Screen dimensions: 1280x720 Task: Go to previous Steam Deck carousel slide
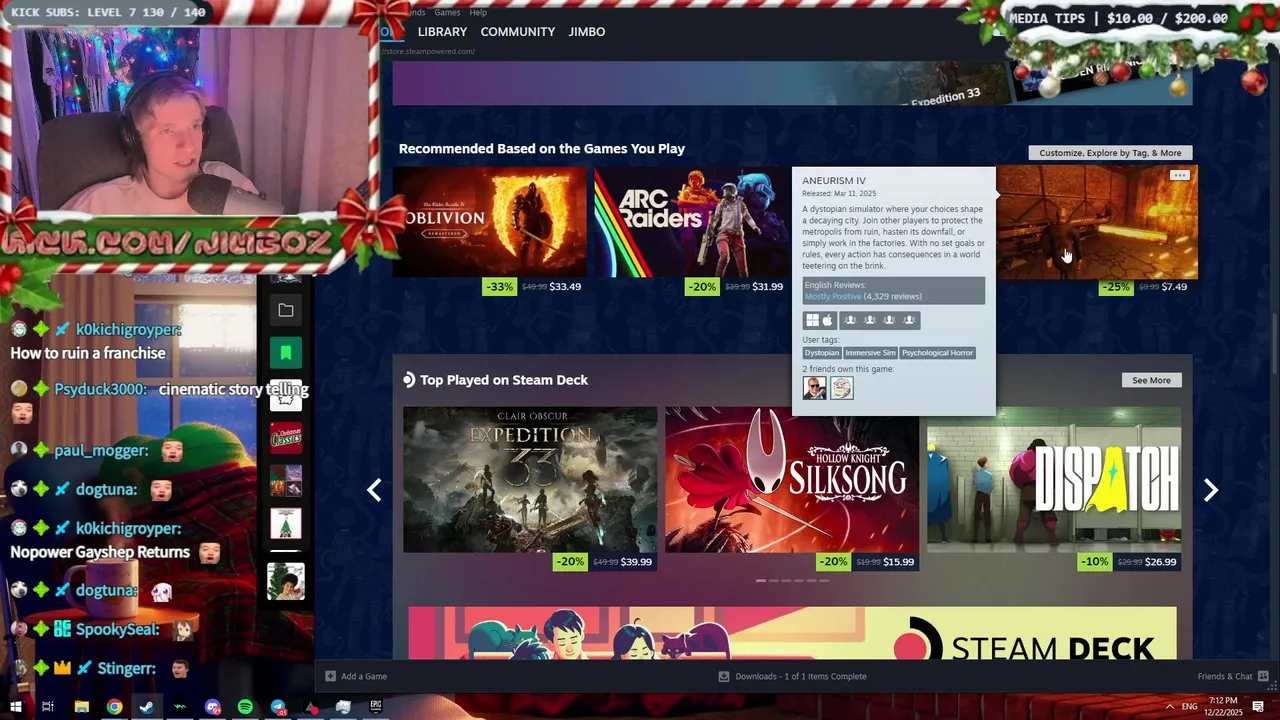tap(374, 490)
